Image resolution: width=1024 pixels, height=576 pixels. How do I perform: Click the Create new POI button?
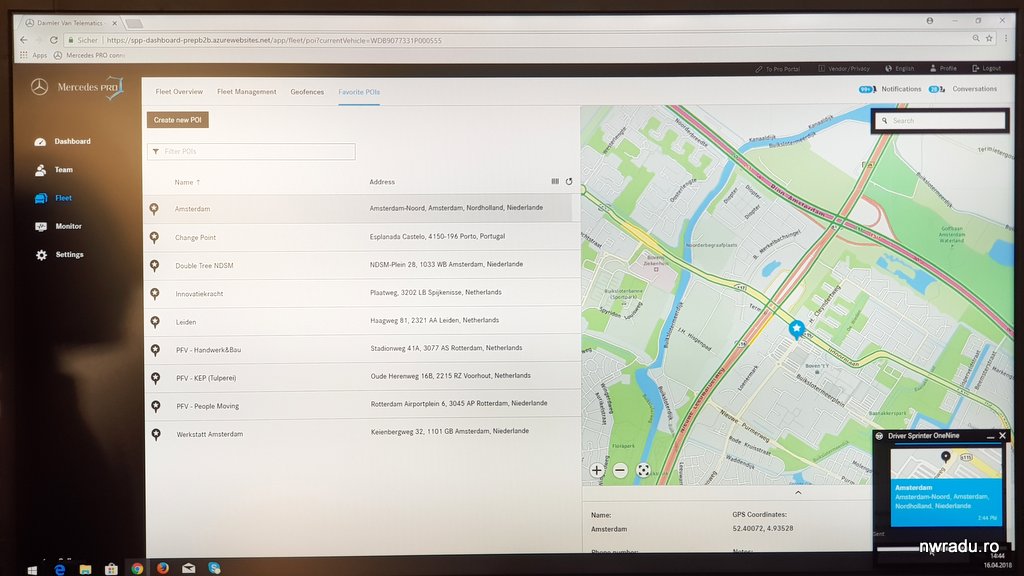(x=178, y=120)
